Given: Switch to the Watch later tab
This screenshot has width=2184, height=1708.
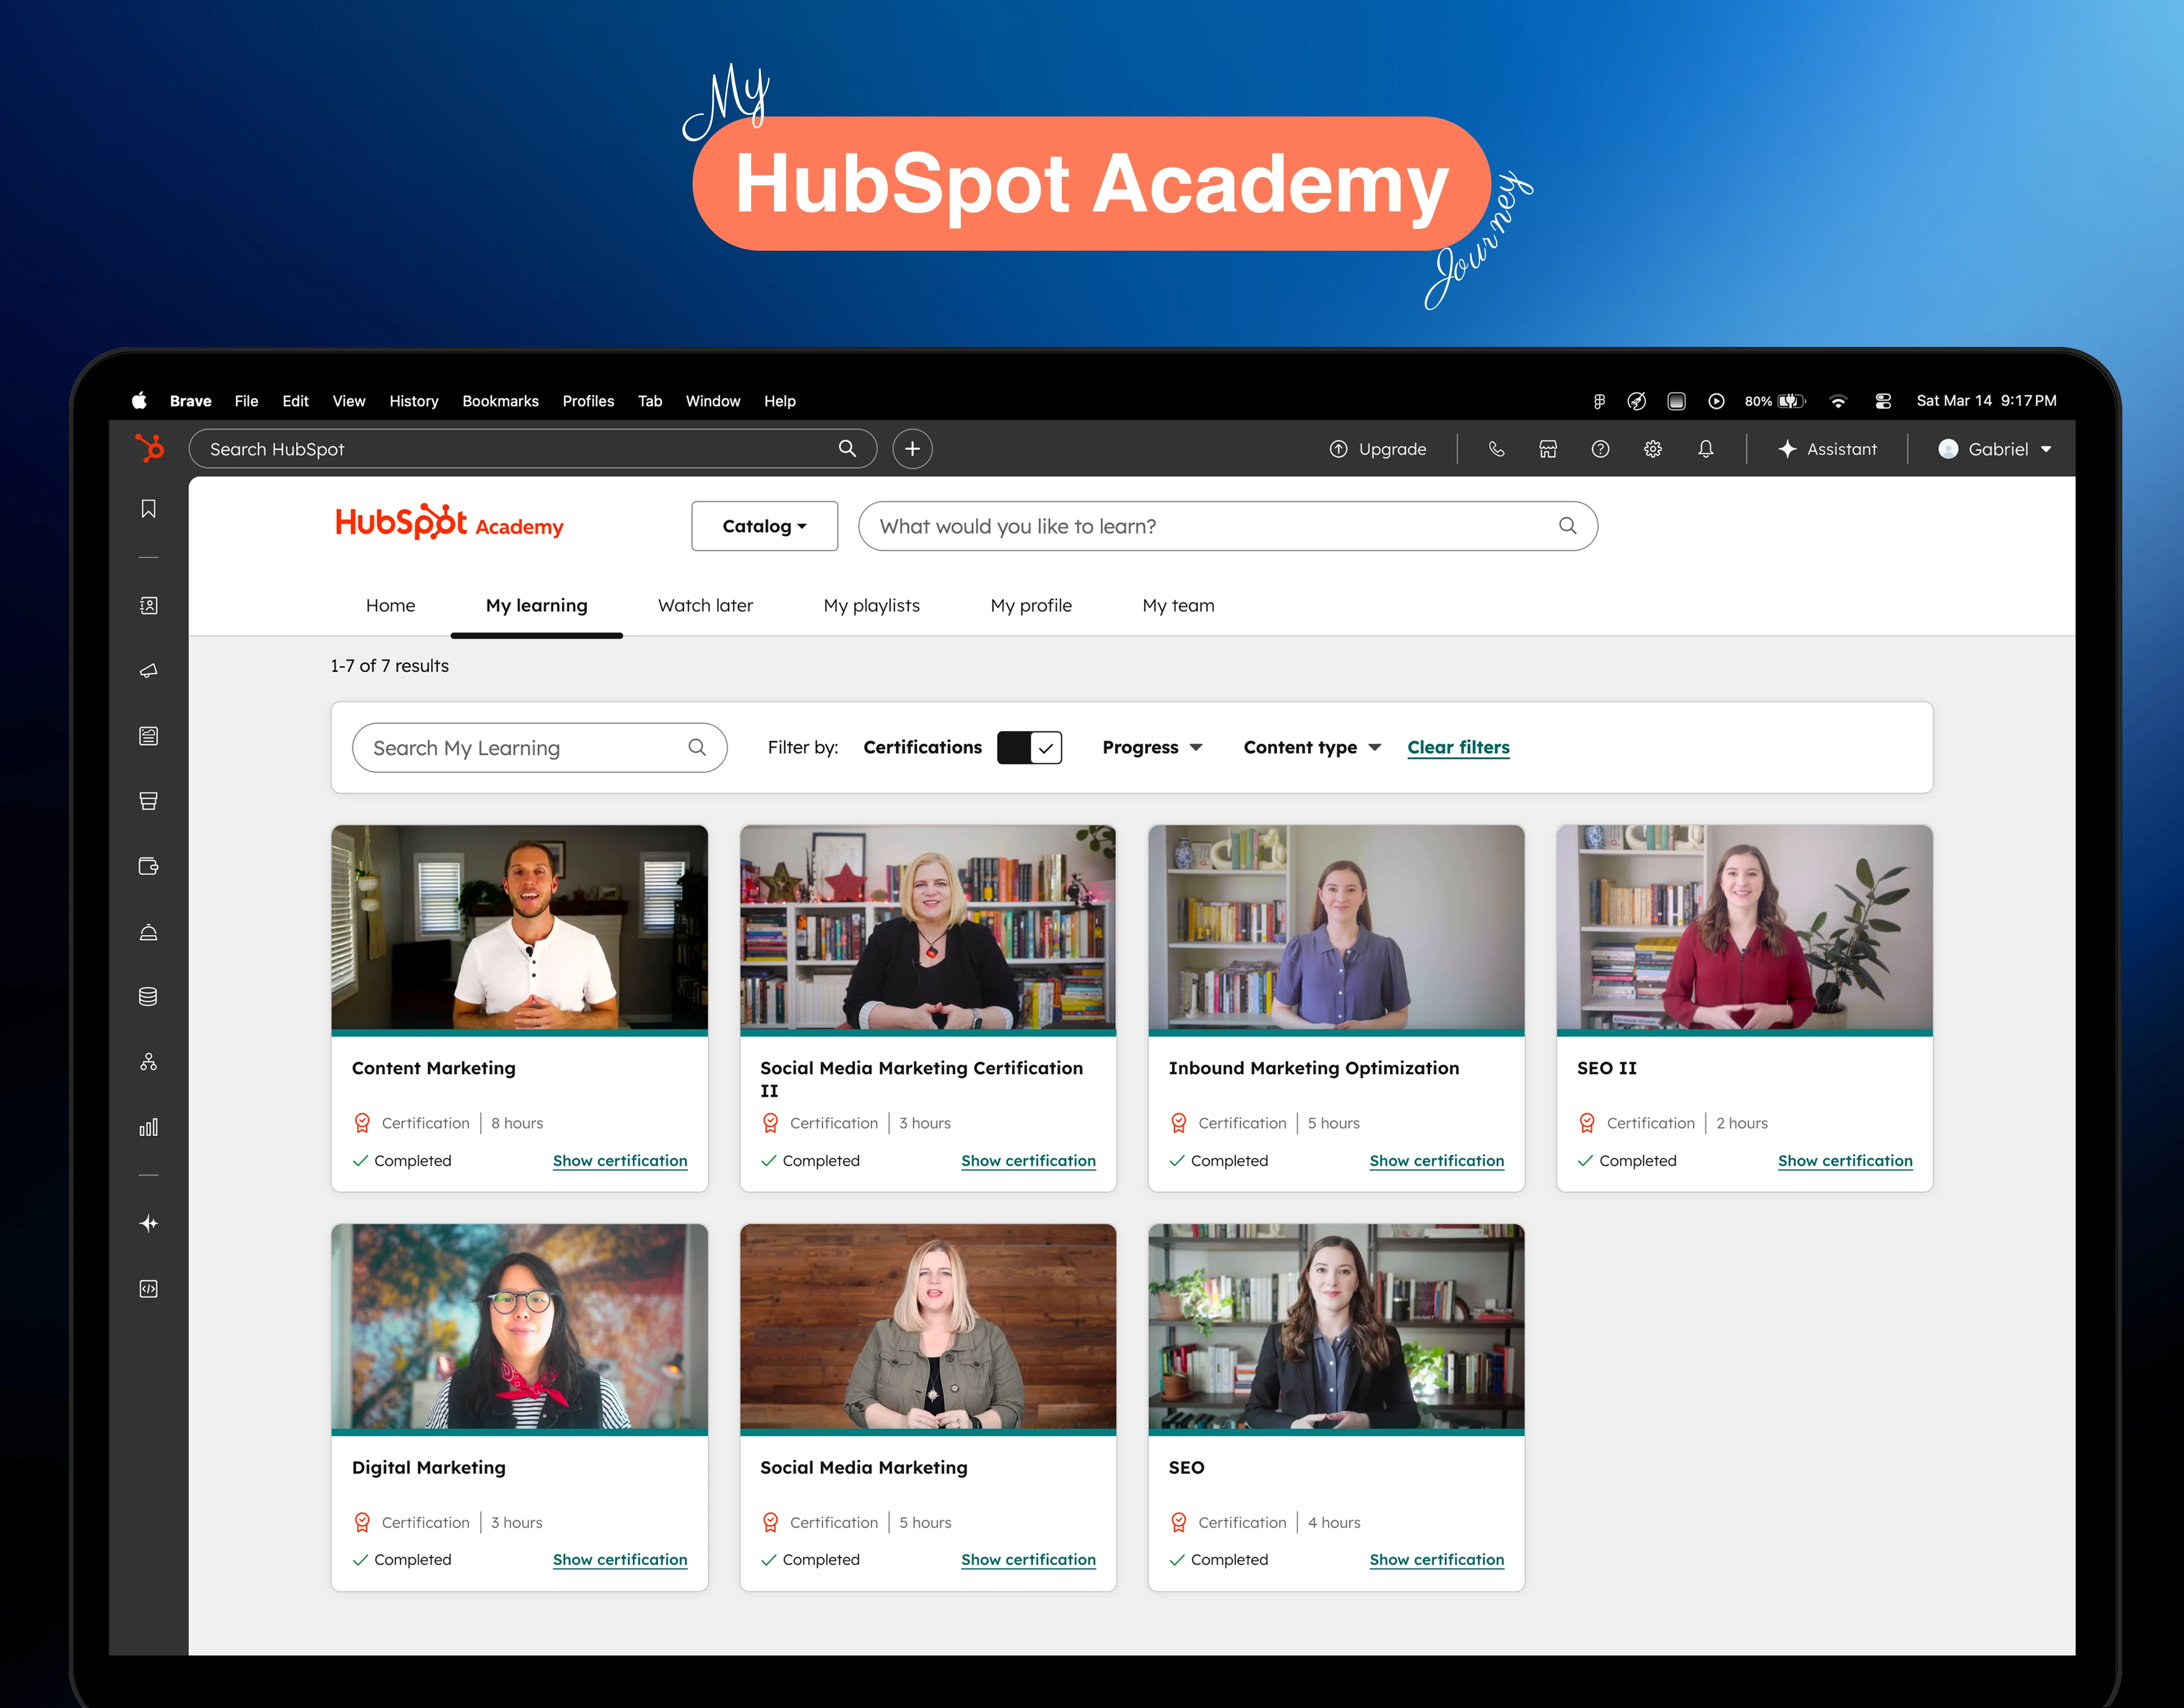Looking at the screenshot, I should pyautogui.click(x=705, y=605).
